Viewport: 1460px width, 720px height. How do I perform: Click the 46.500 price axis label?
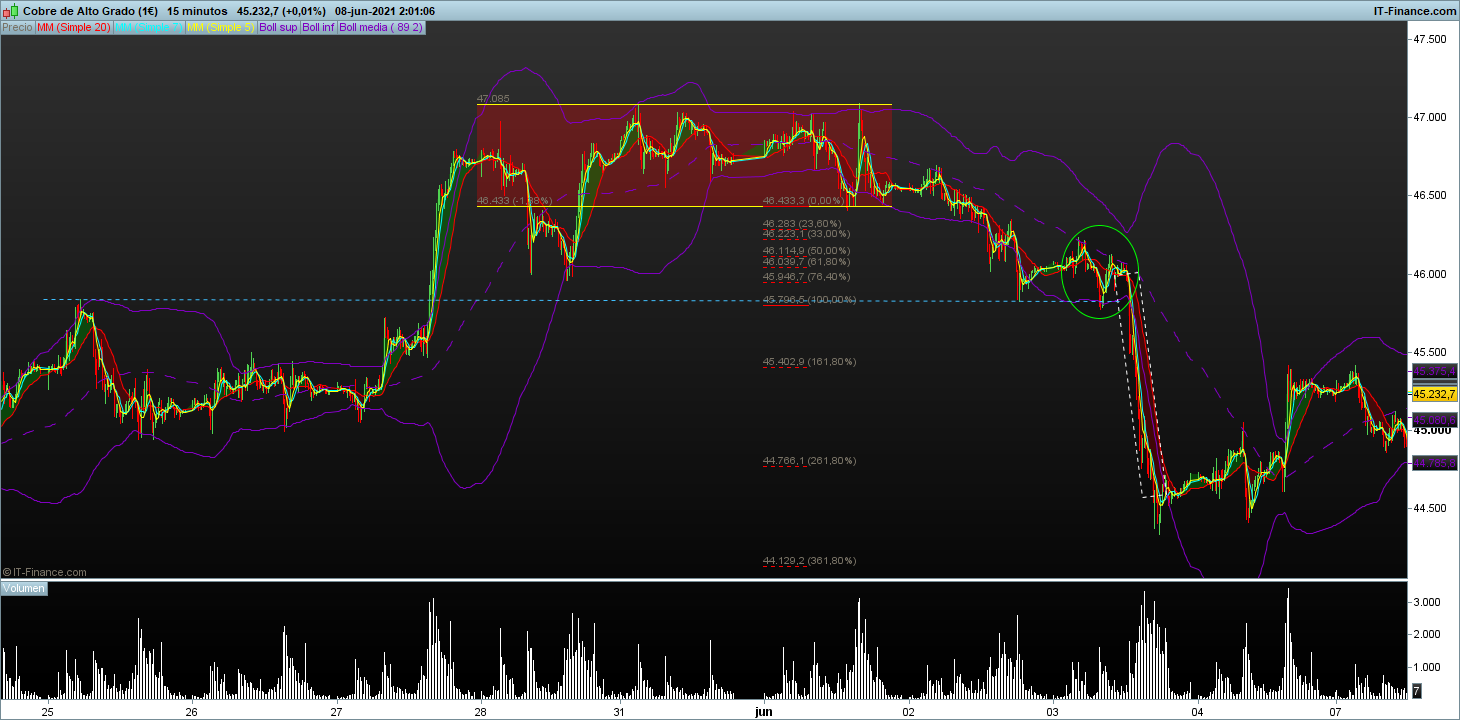pyautogui.click(x=1429, y=195)
